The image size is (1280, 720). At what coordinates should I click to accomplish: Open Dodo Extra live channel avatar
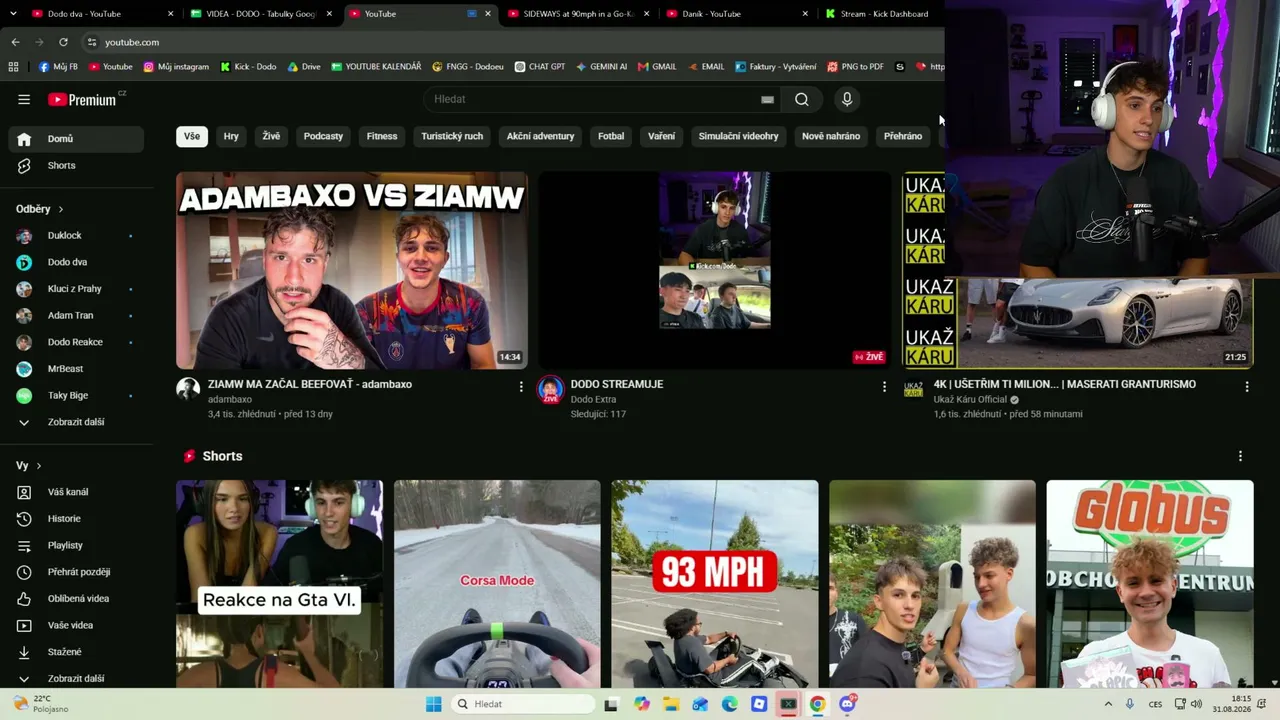click(551, 390)
